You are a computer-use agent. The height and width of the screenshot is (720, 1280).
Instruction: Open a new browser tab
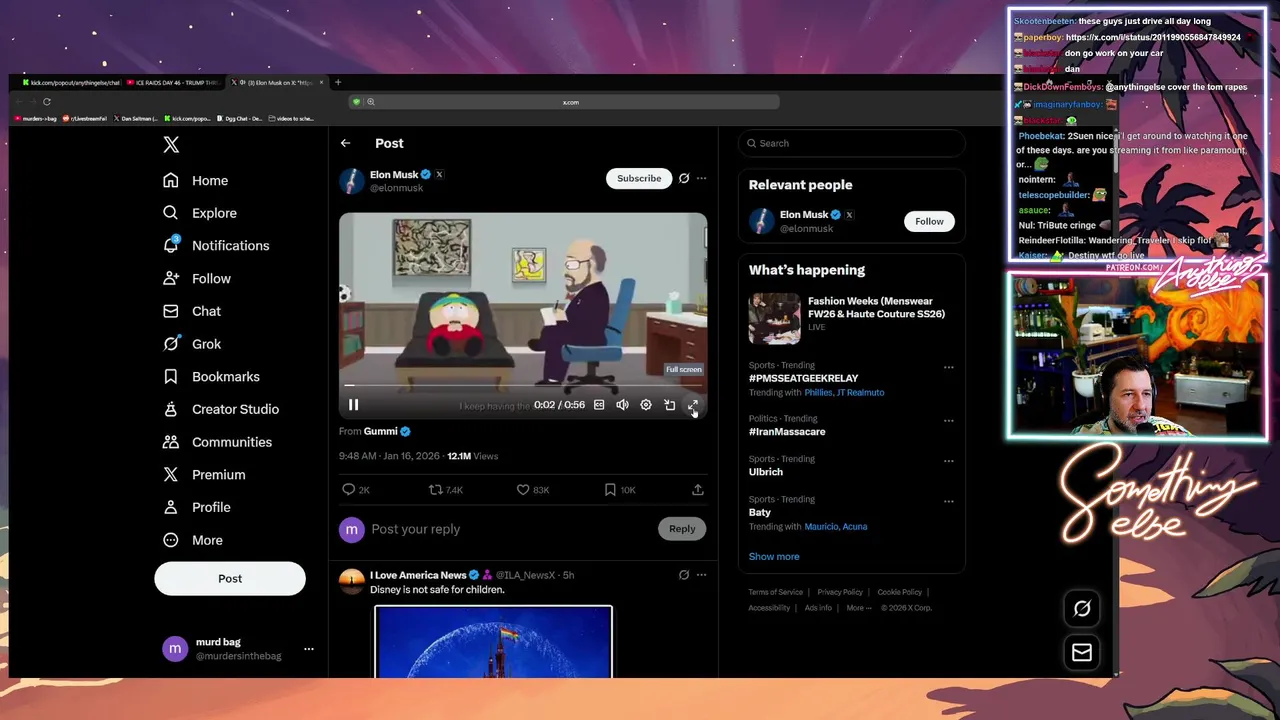coord(338,83)
